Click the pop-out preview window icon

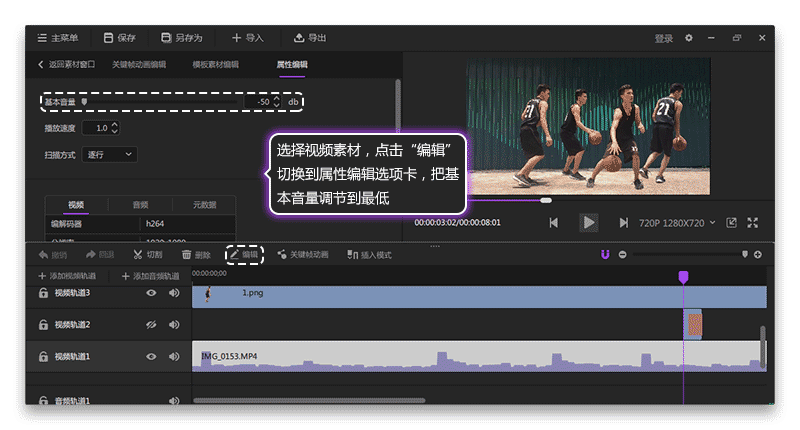(x=731, y=223)
